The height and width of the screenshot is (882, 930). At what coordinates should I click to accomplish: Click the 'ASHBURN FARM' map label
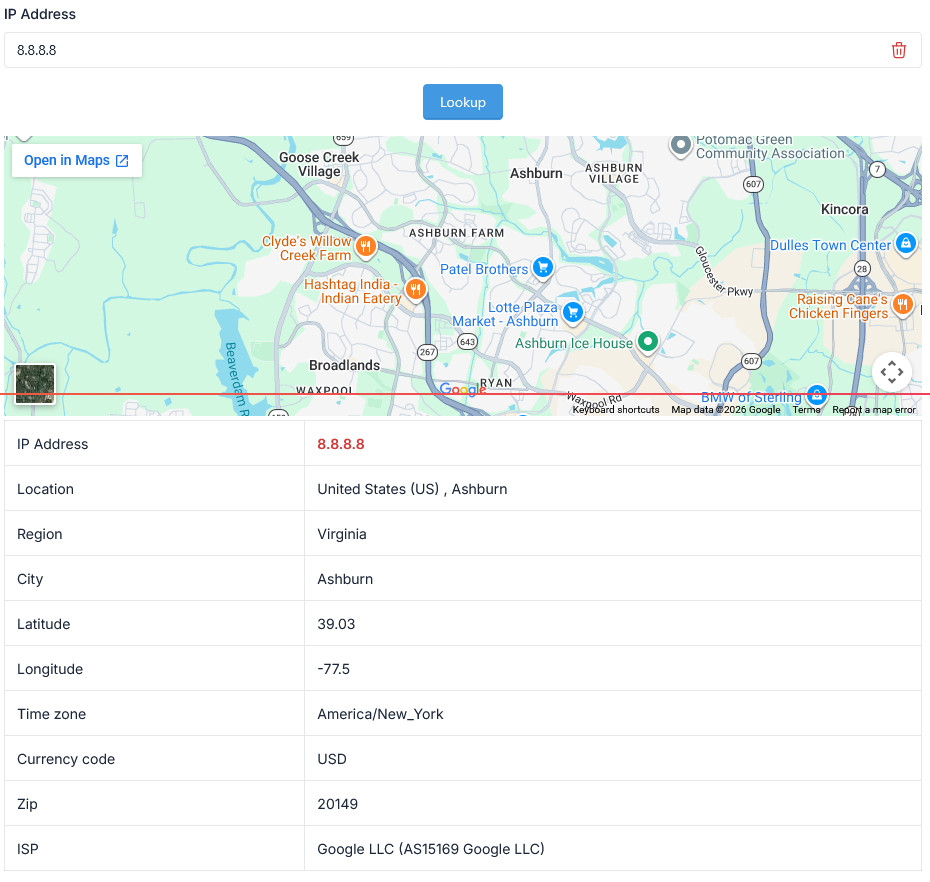click(x=456, y=233)
